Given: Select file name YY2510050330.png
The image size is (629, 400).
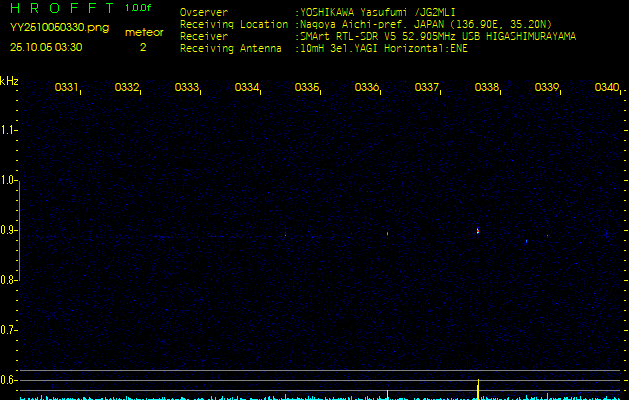Looking at the screenshot, I should (59, 27).
